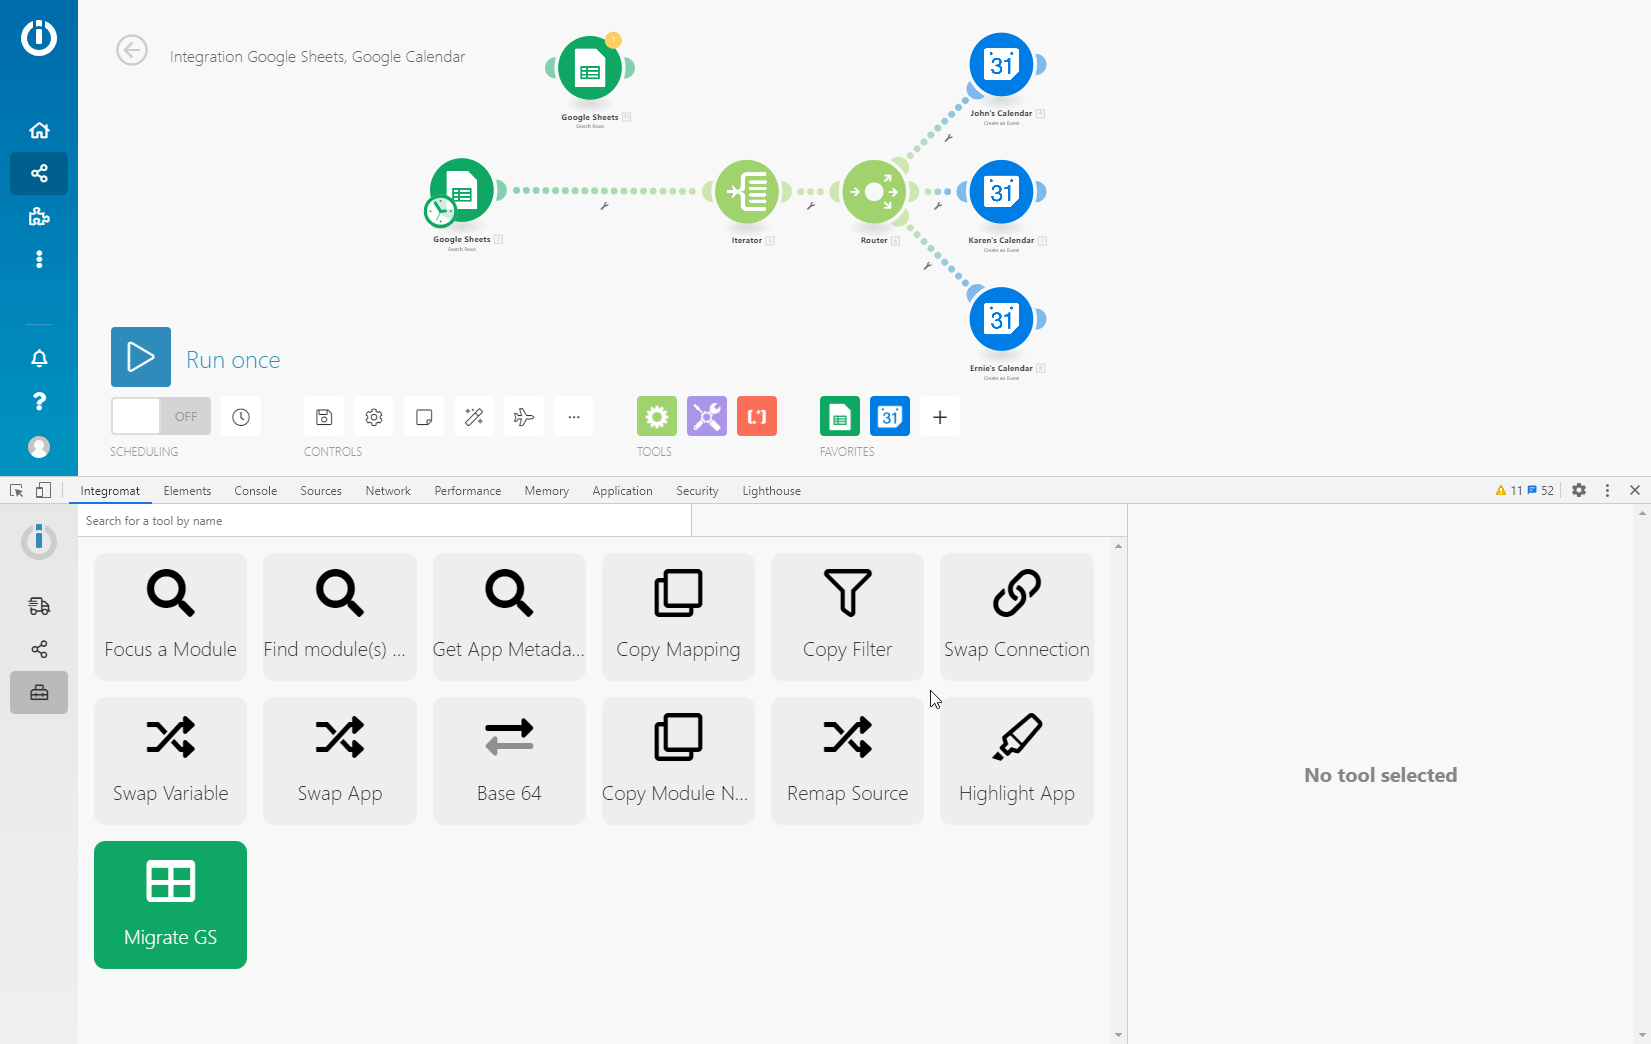
Task: Select the Remap Source tool
Action: coord(847,761)
